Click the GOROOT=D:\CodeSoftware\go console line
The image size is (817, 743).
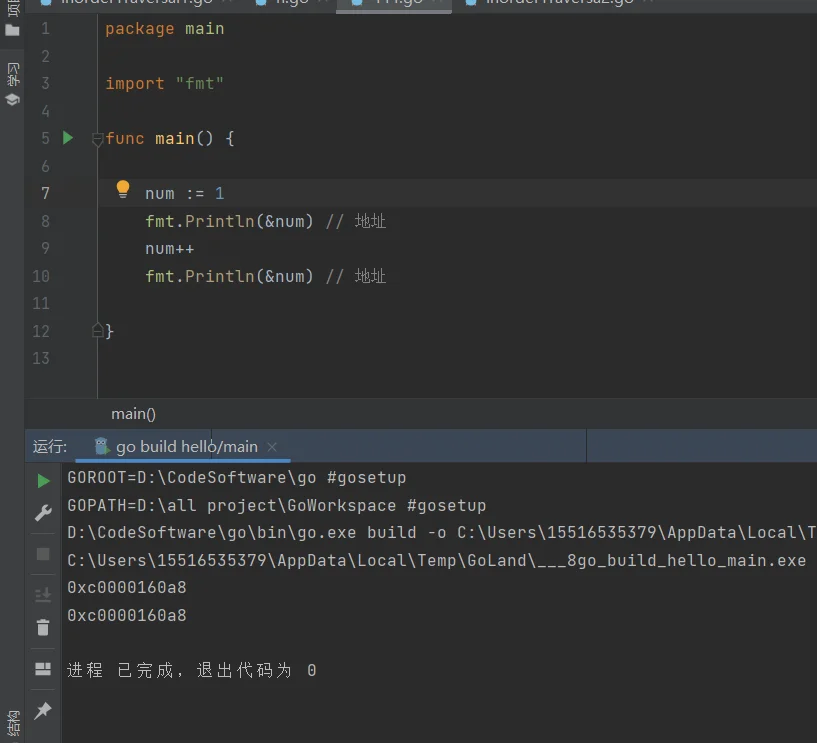click(x=237, y=478)
